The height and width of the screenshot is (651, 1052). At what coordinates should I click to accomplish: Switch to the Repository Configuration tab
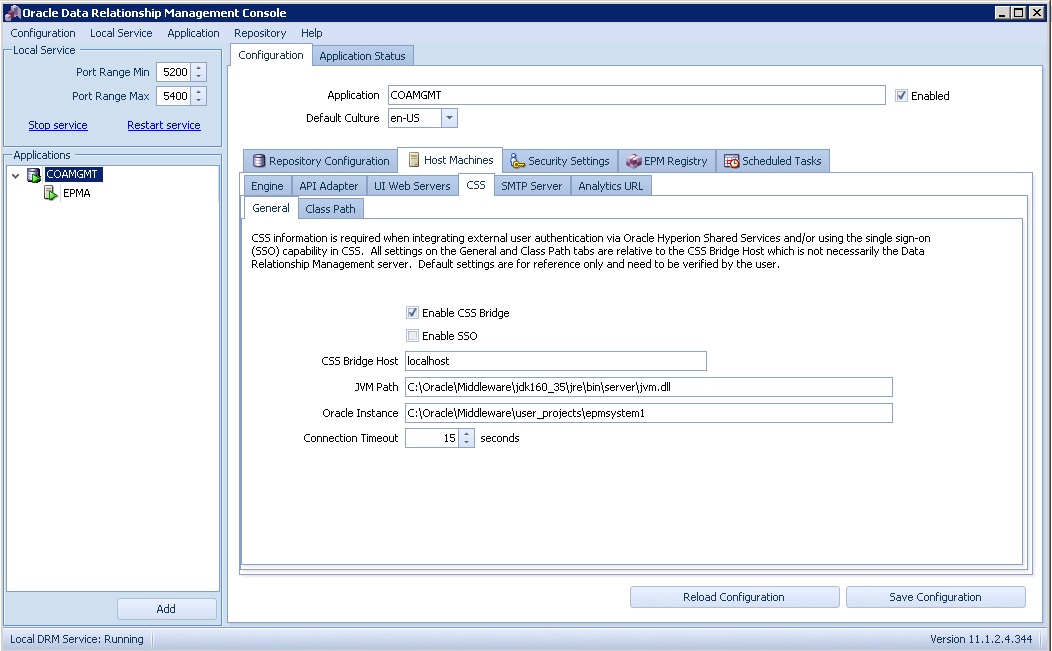point(320,161)
